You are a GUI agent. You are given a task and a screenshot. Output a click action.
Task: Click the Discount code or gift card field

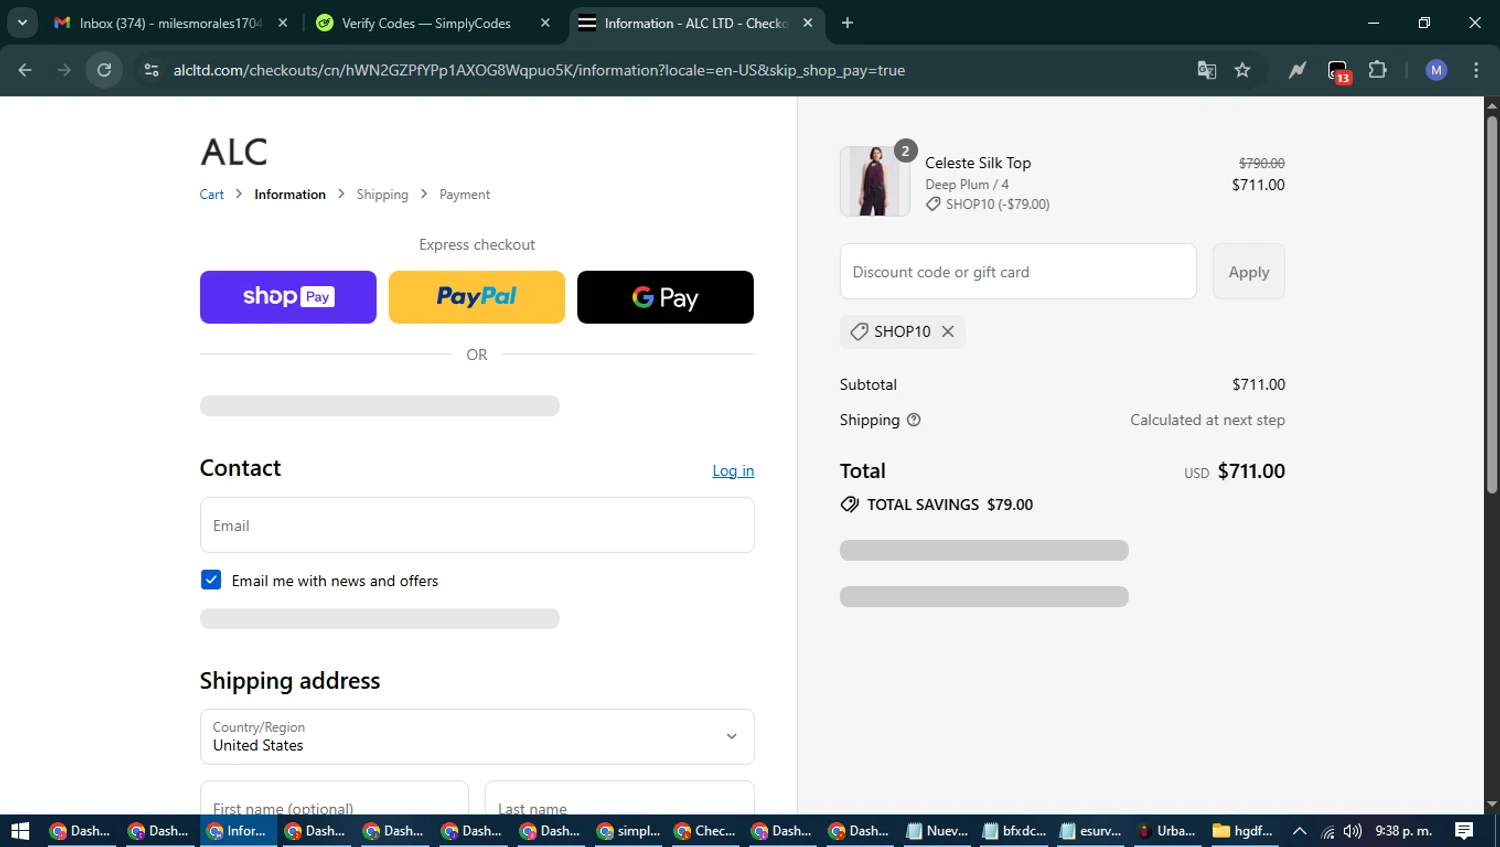coord(1018,272)
